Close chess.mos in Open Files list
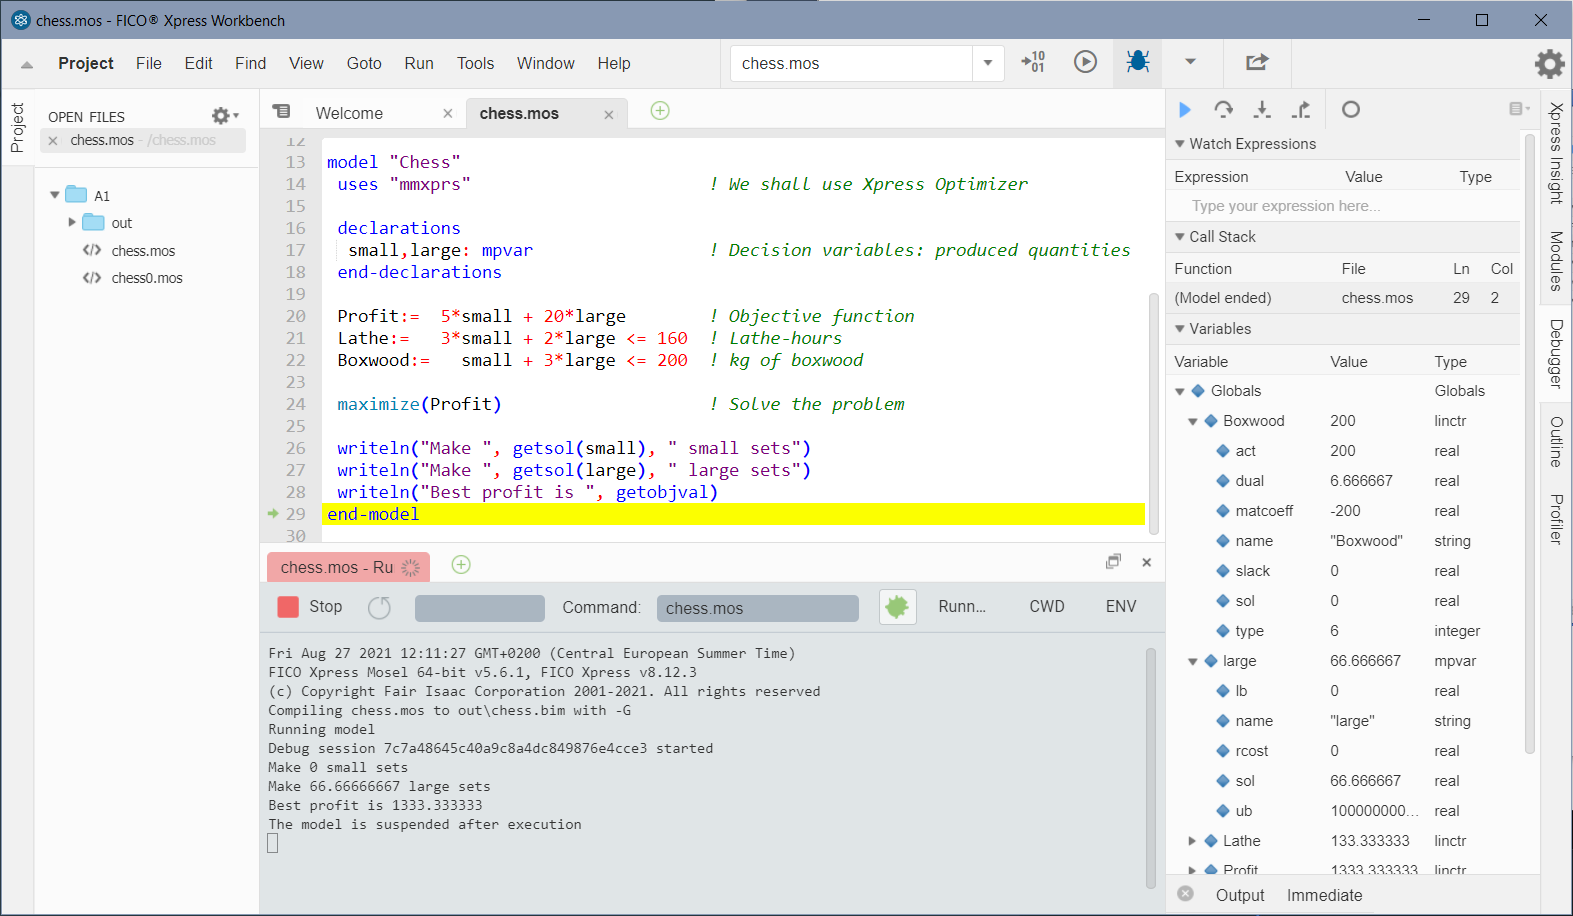 53,141
